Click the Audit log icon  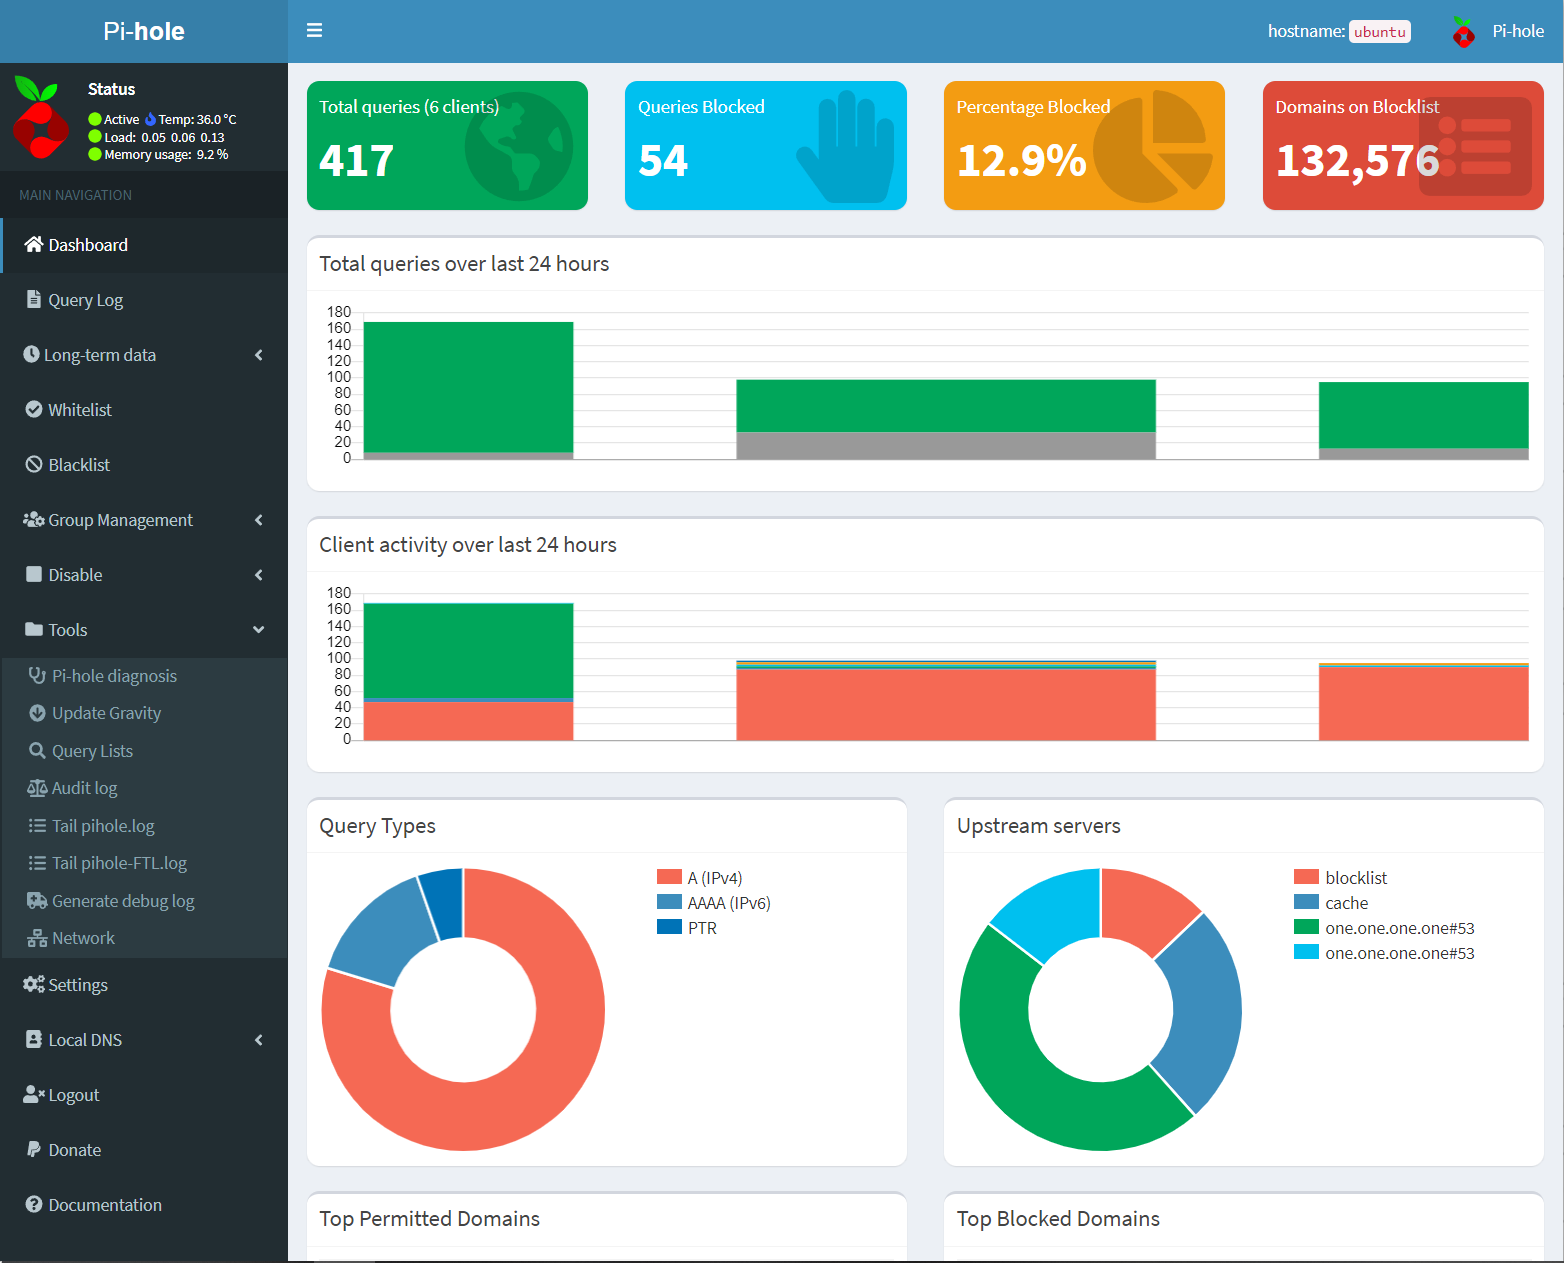35,787
